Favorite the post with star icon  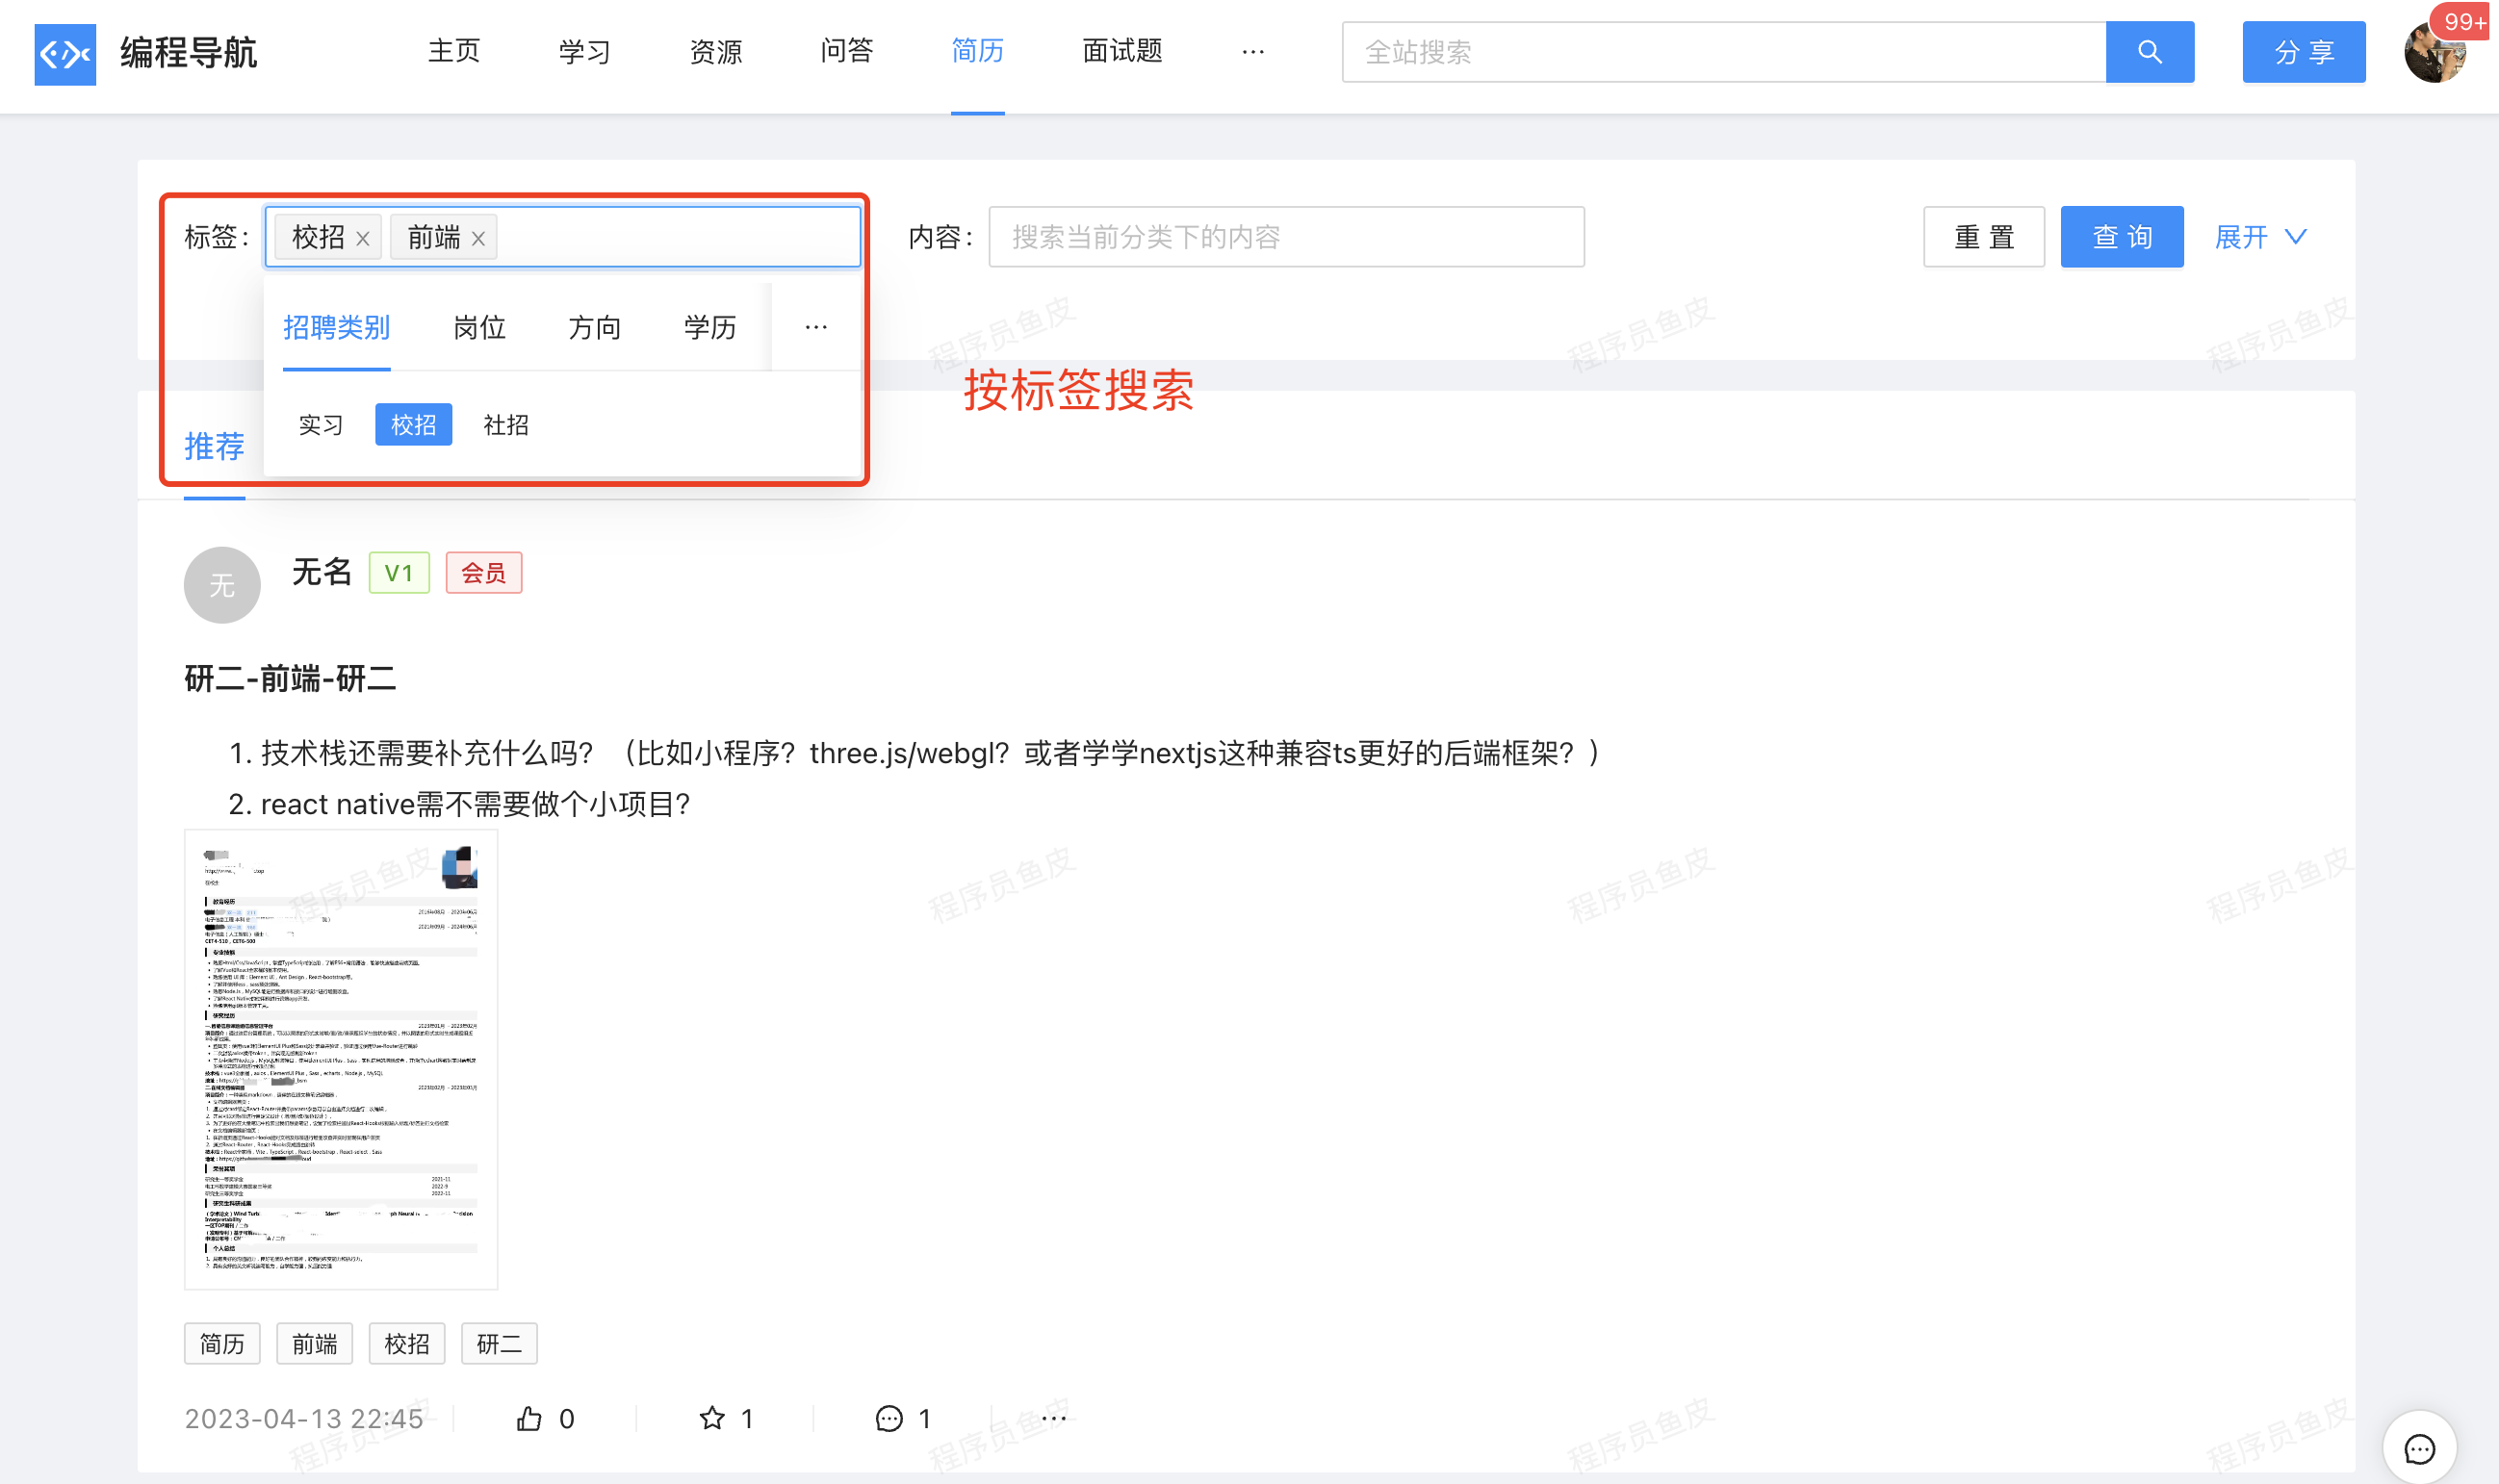coord(712,1418)
